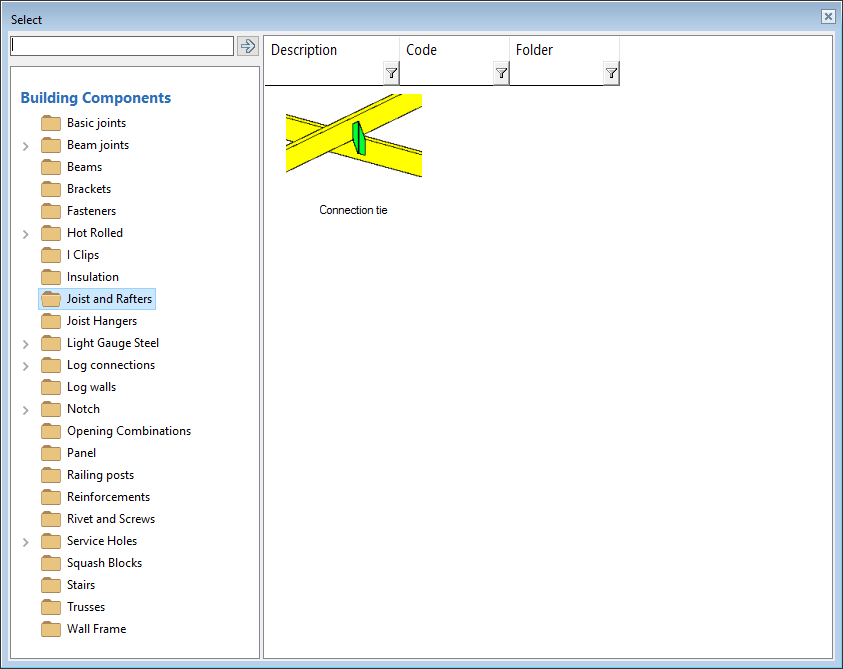Click the search arrow button

tap(248, 46)
